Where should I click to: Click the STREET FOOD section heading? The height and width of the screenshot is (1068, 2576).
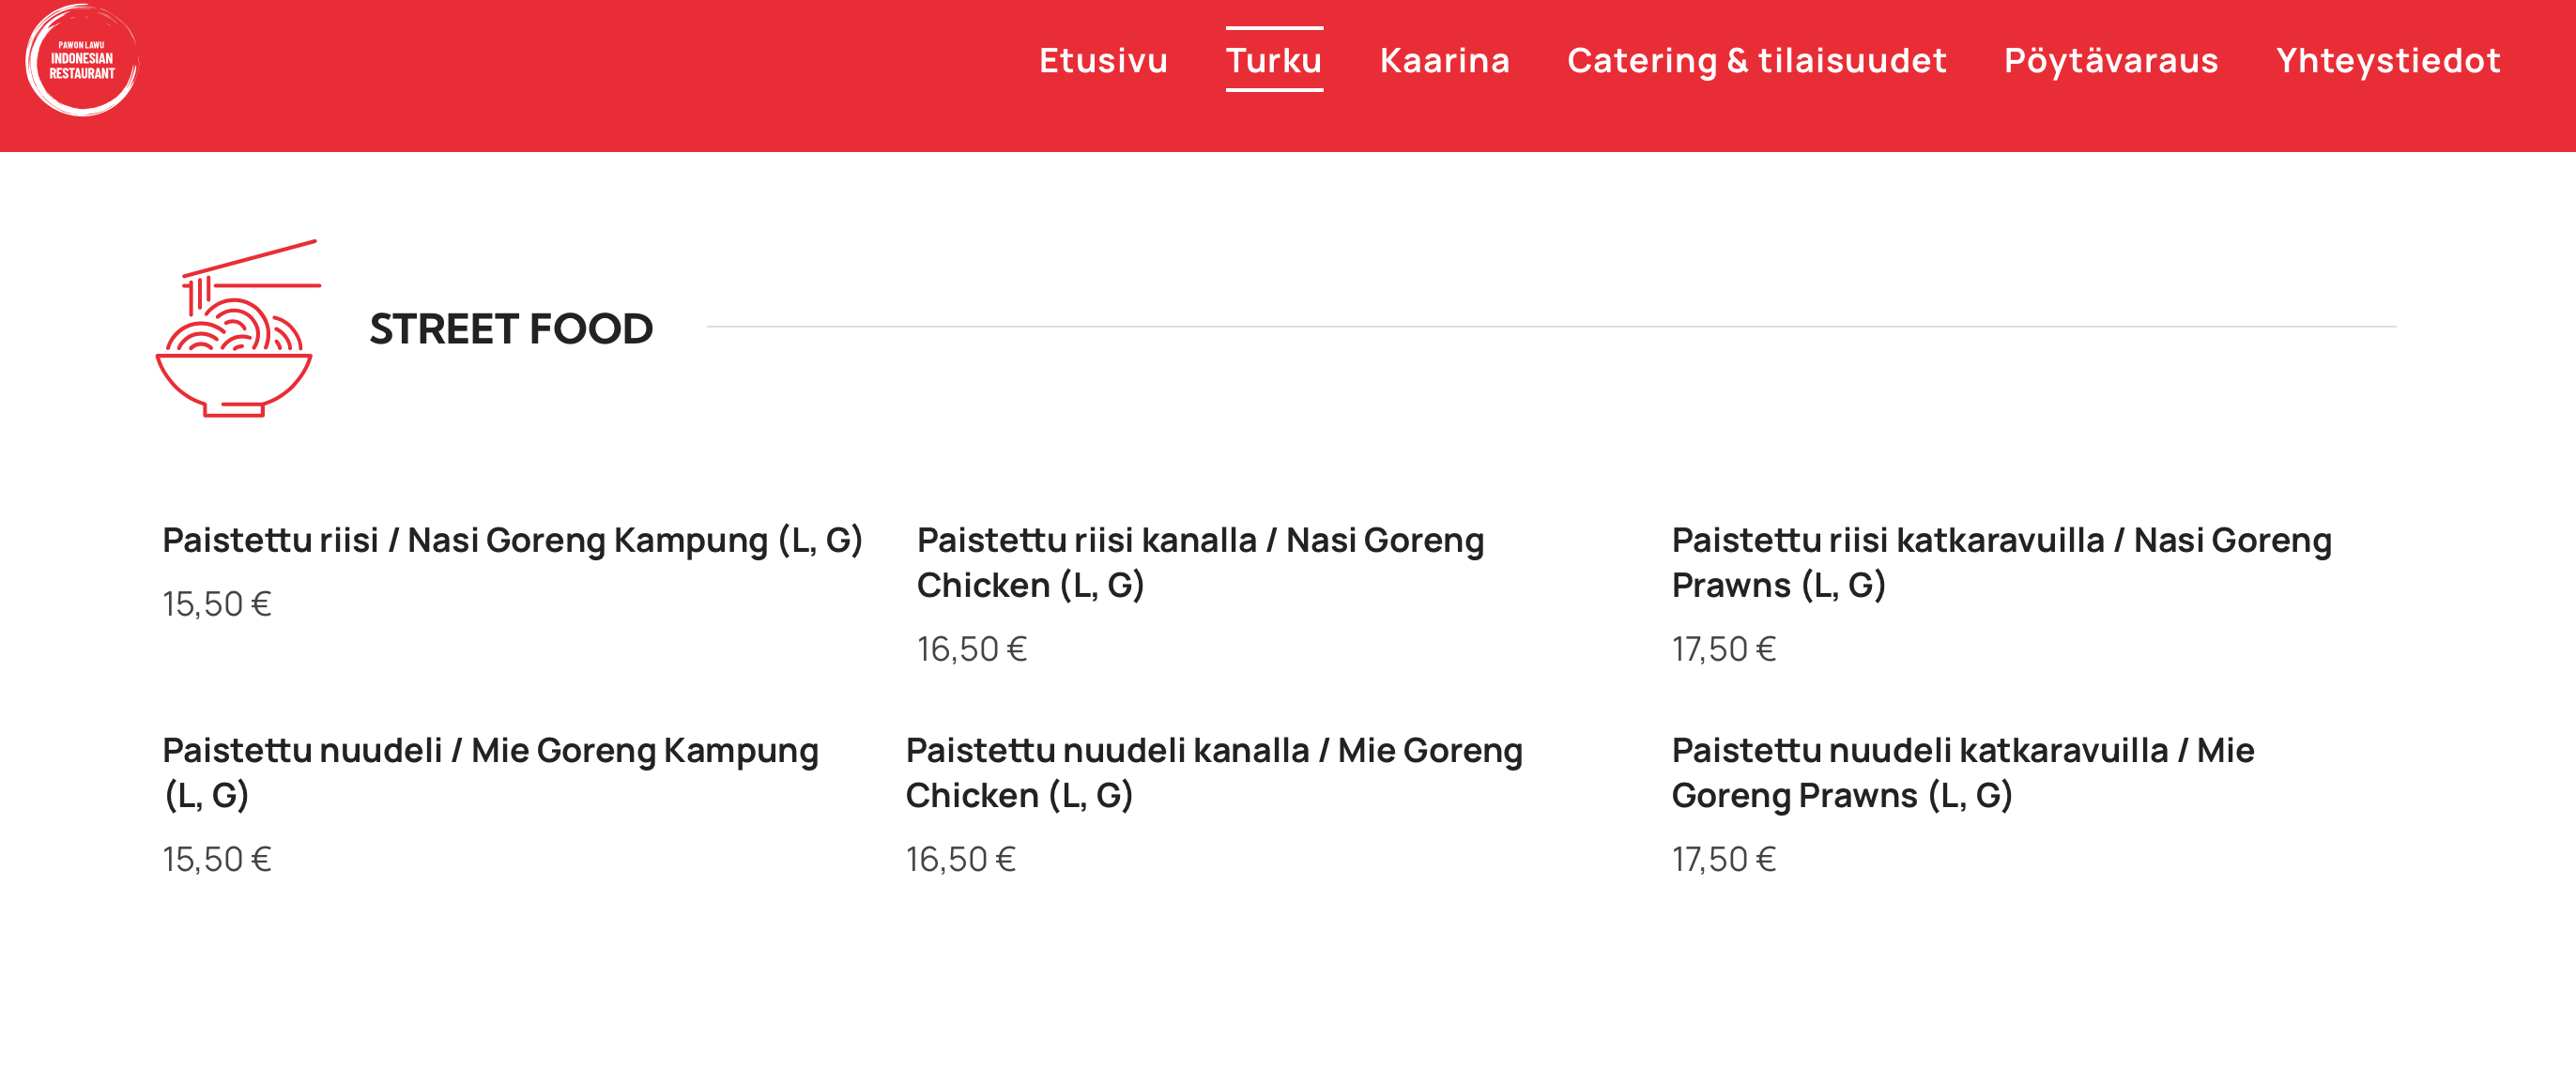click(x=511, y=329)
